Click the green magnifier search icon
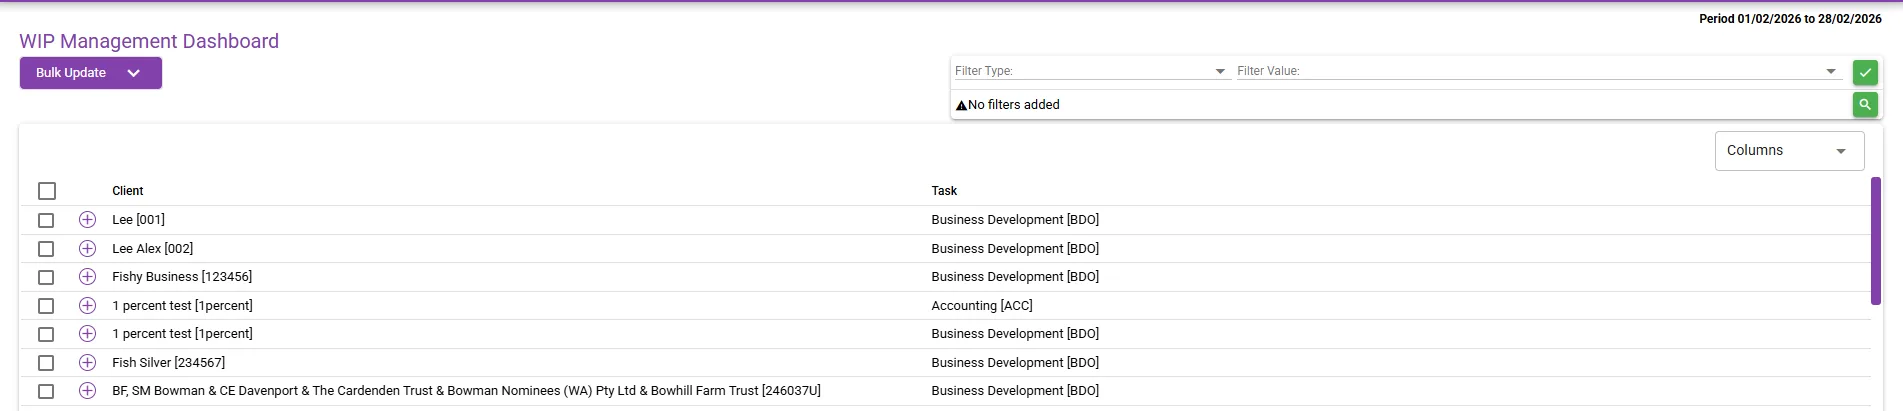Image resolution: width=1903 pixels, height=411 pixels. [x=1865, y=104]
